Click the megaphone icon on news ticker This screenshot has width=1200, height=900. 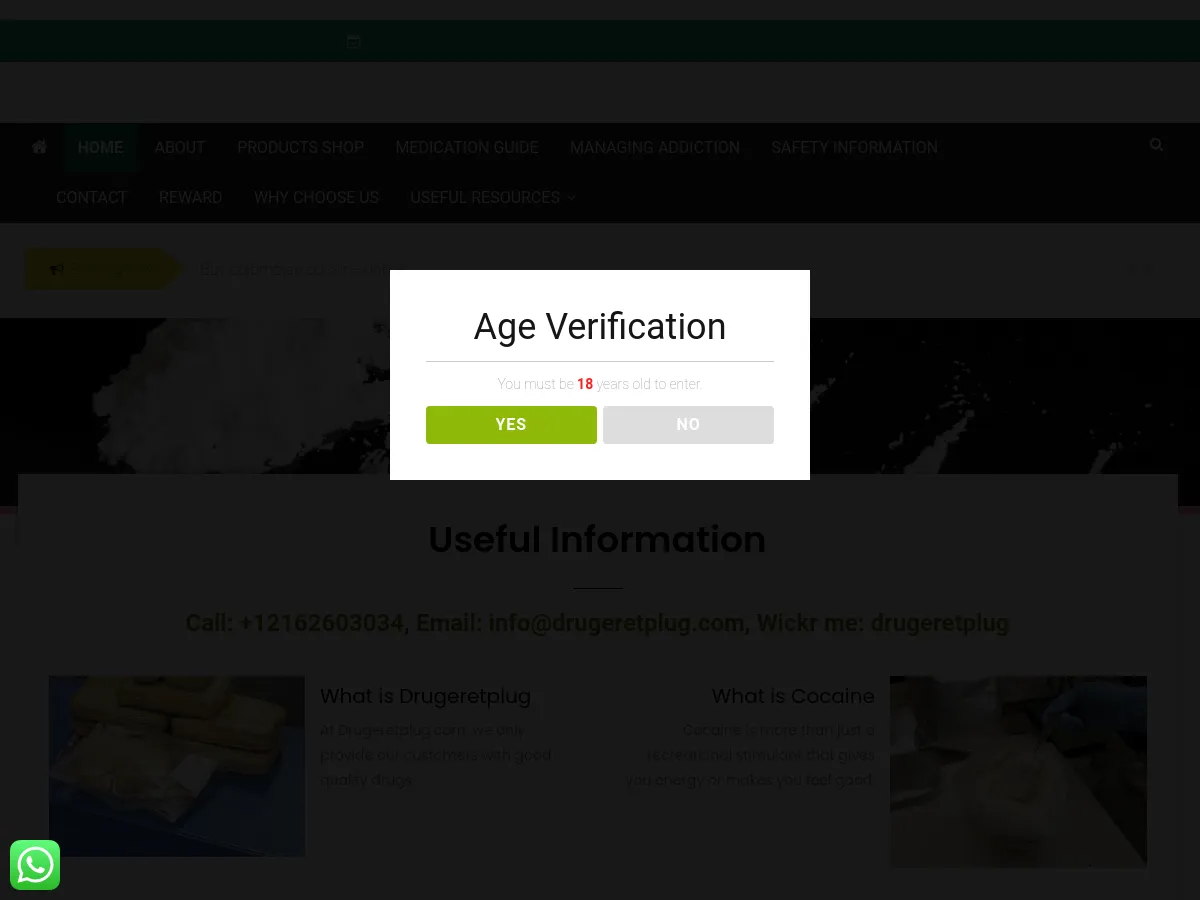point(57,269)
